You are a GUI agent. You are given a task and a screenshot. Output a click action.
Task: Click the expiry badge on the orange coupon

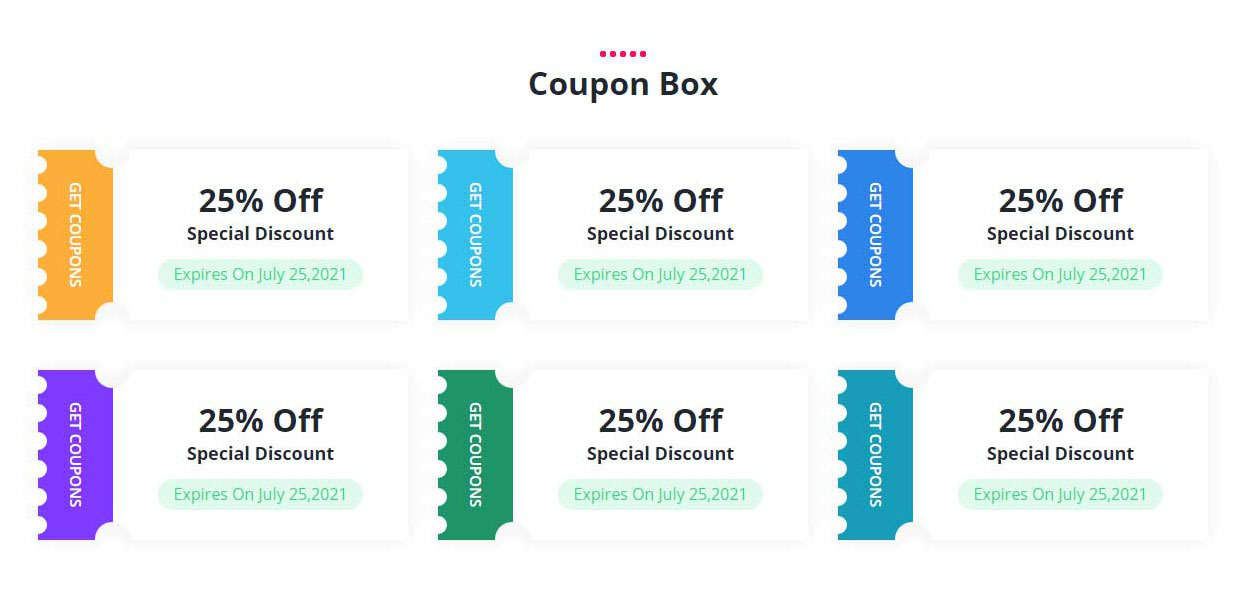tap(260, 274)
